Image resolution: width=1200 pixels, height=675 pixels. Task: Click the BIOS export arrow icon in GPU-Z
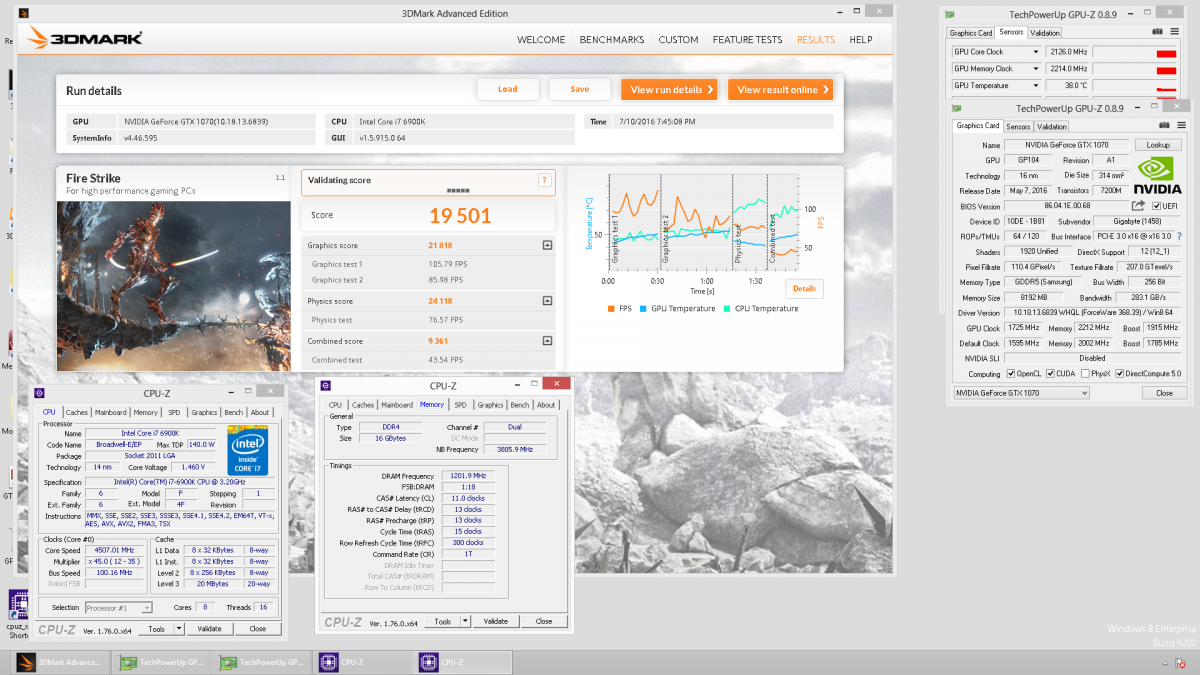pos(1139,206)
